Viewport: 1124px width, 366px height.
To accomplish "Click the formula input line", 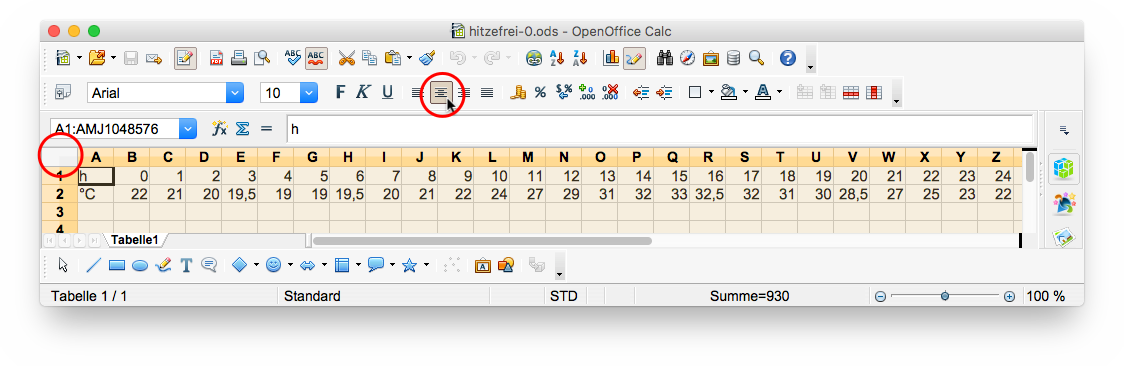I will (x=659, y=130).
